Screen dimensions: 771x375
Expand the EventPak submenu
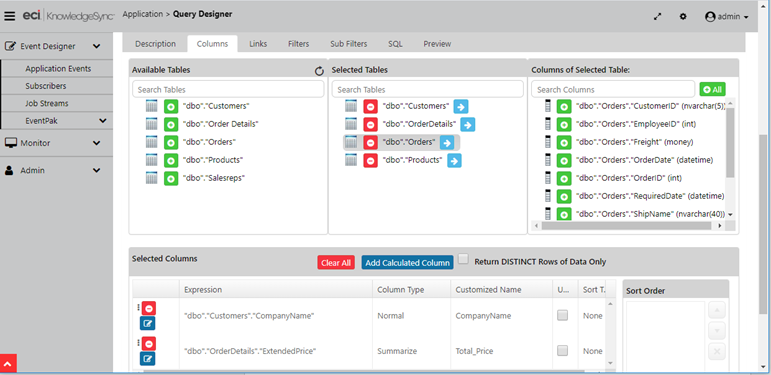102,120
